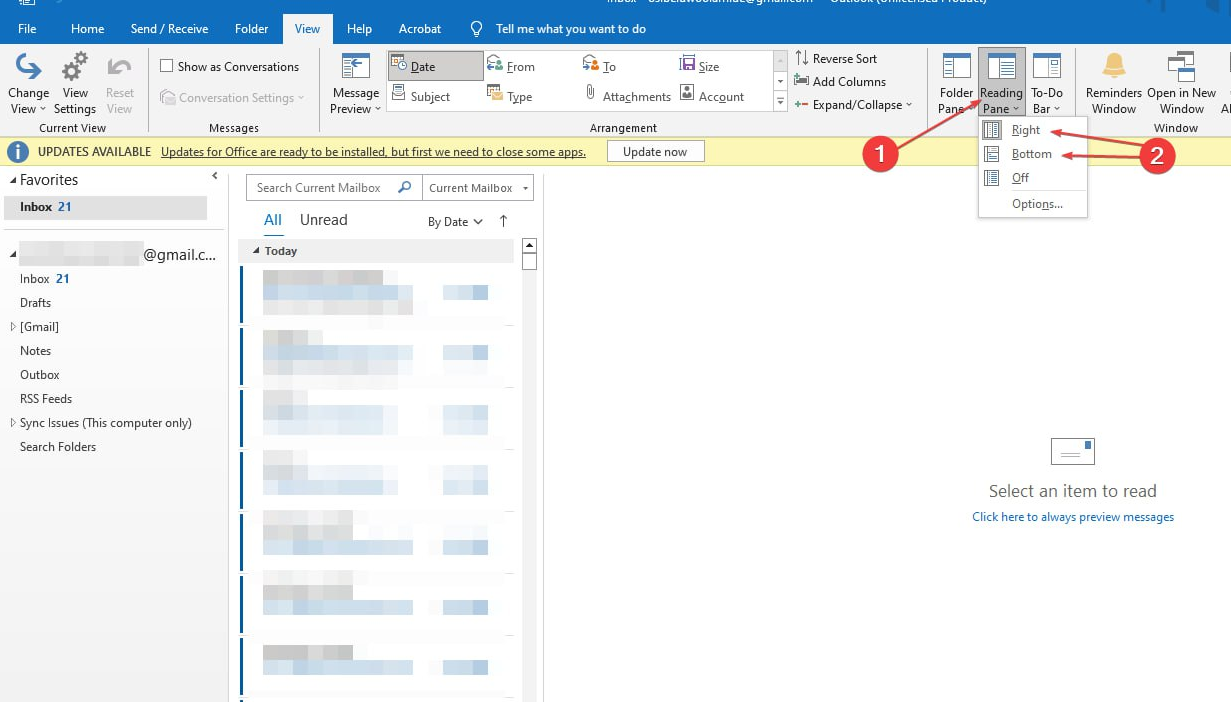
Task: Click the Update now button
Action: 655,152
